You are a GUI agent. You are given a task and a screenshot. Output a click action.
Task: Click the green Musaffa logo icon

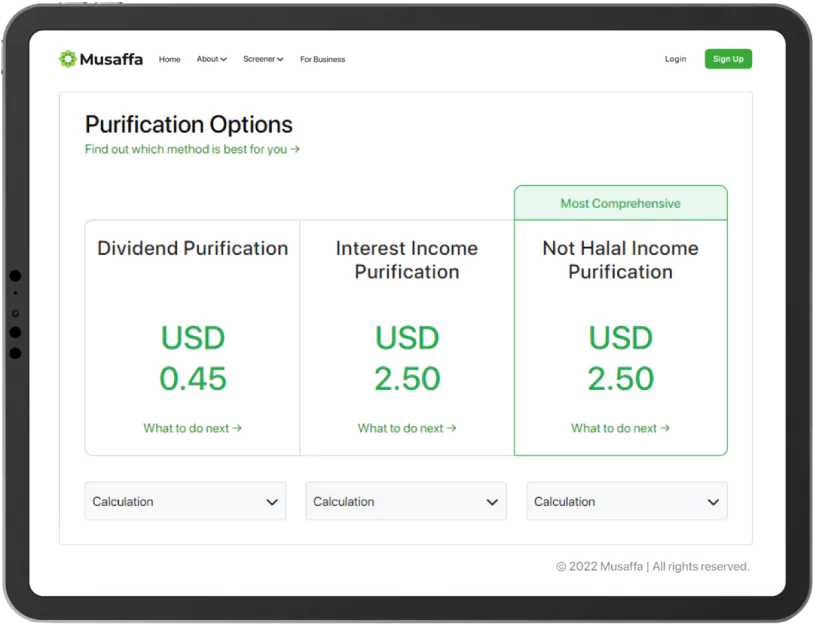(67, 59)
